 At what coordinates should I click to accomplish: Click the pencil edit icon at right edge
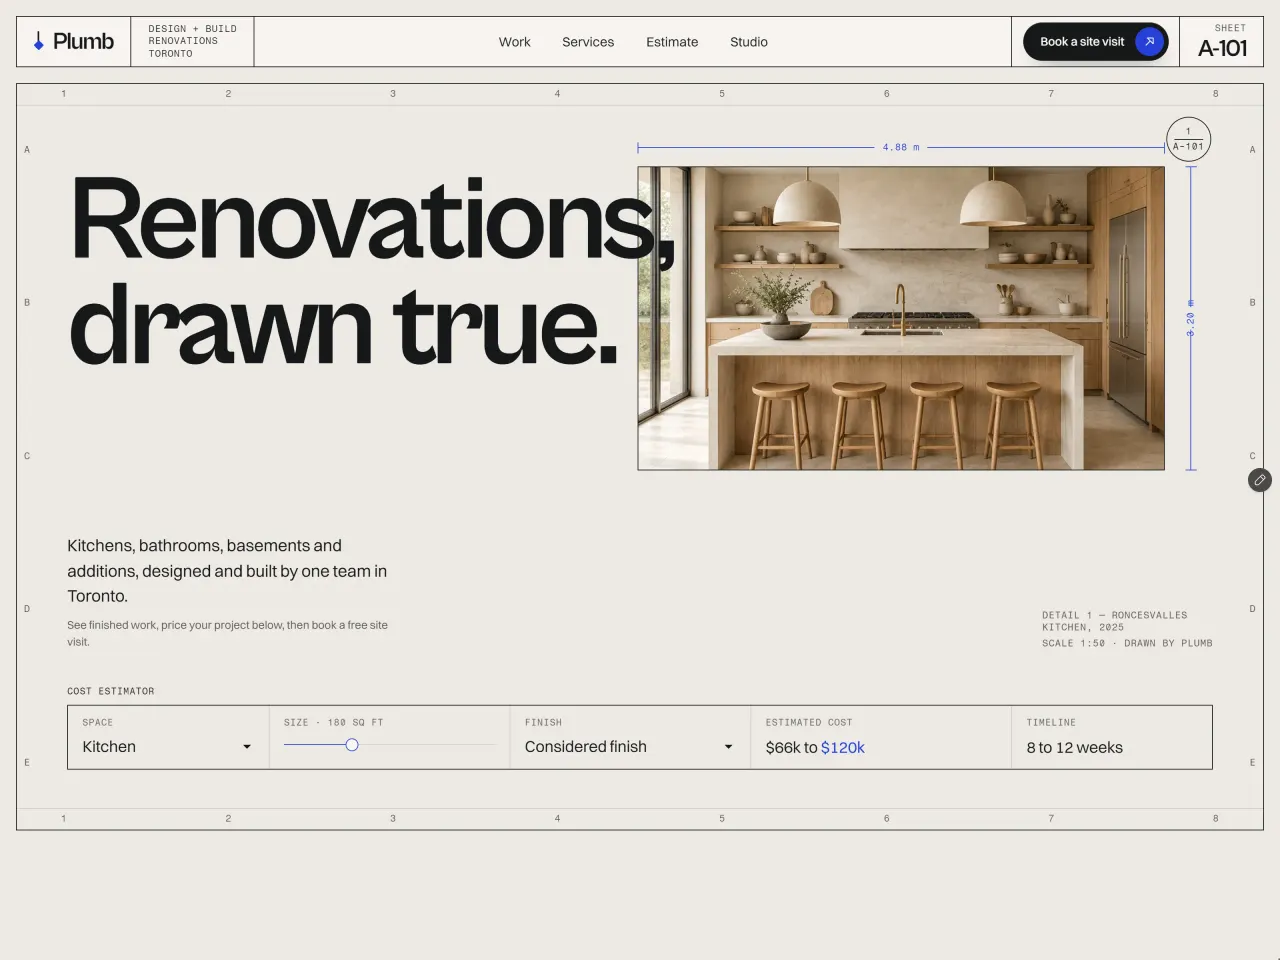tap(1260, 480)
